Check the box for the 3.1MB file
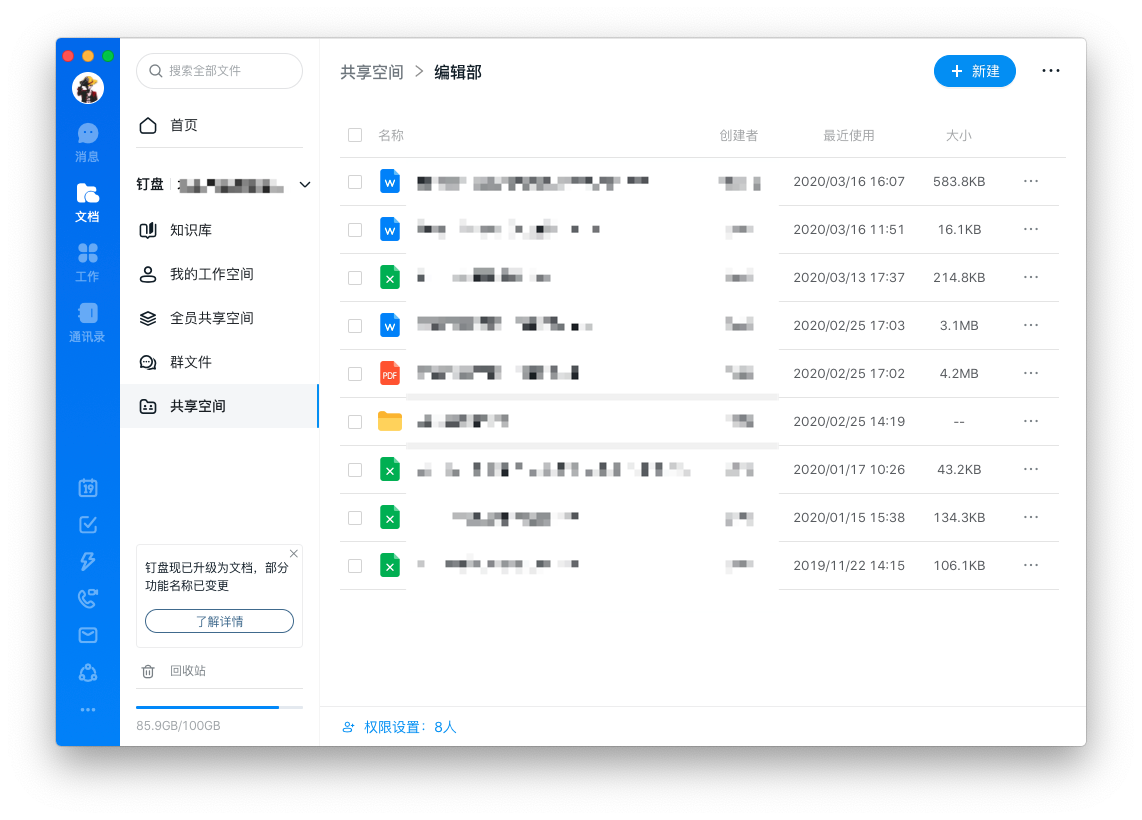This screenshot has height=820, width=1142. tap(355, 326)
